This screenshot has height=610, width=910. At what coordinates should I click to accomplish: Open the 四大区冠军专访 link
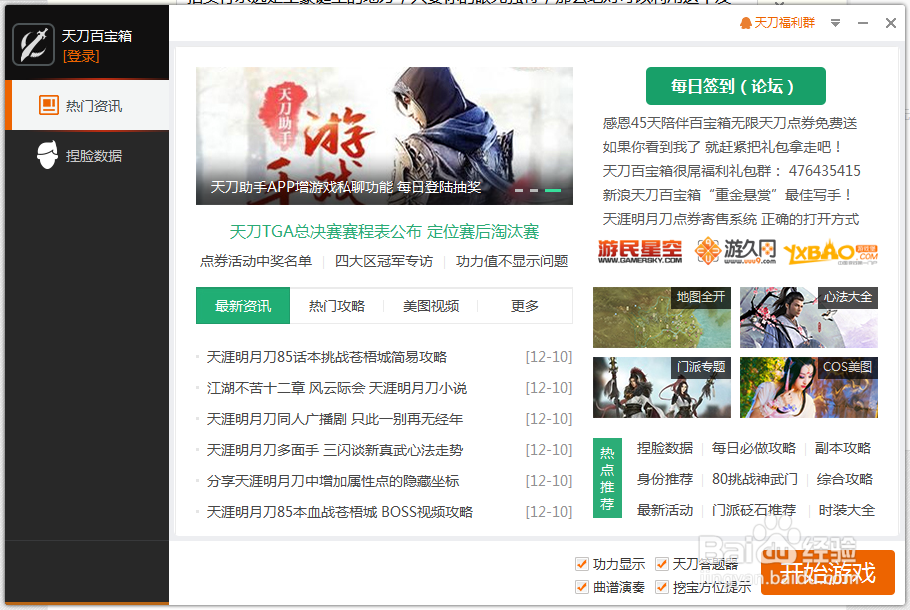click(x=384, y=261)
